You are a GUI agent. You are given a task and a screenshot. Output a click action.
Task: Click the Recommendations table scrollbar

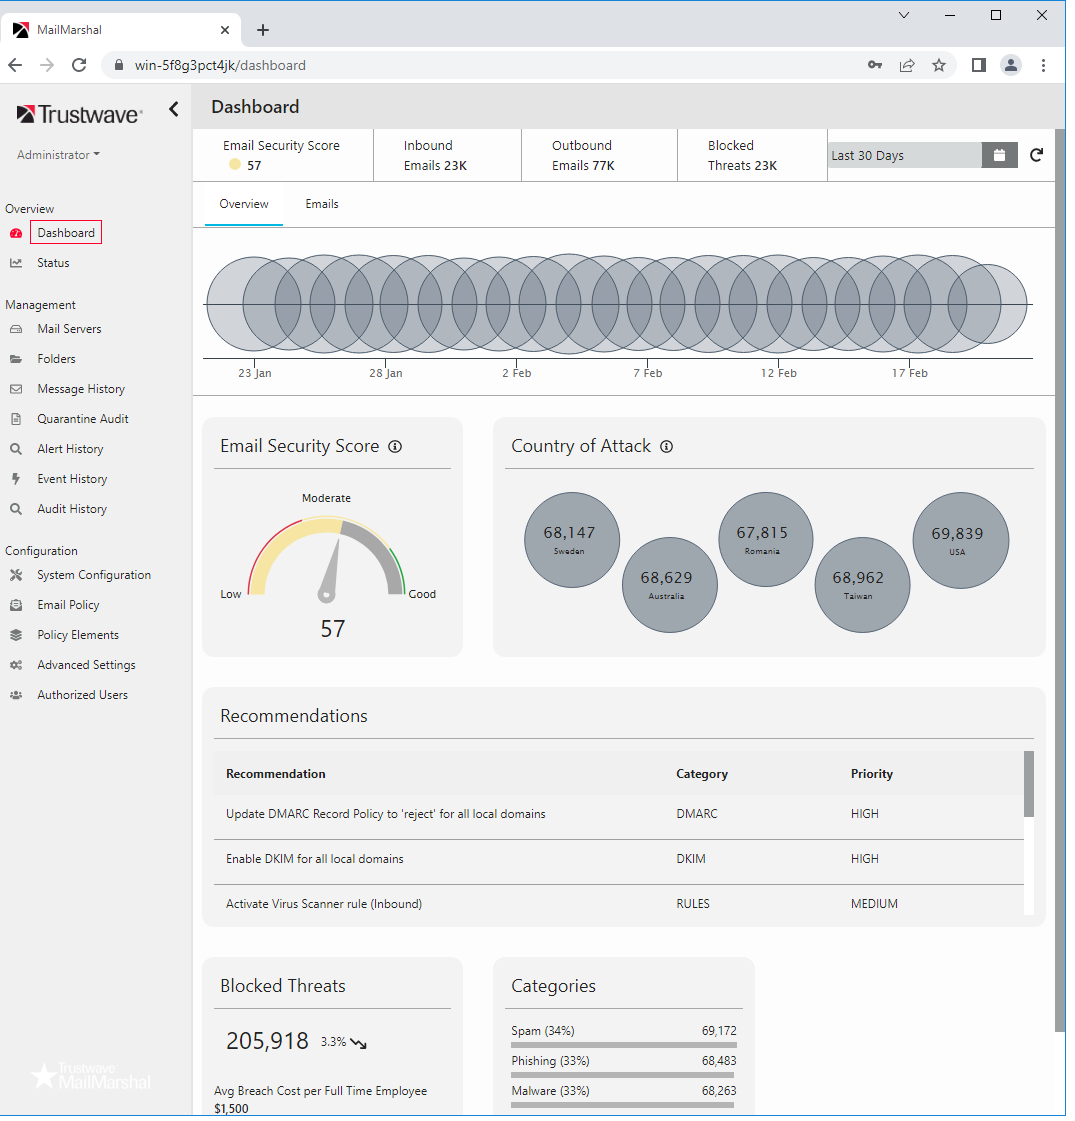click(1029, 784)
